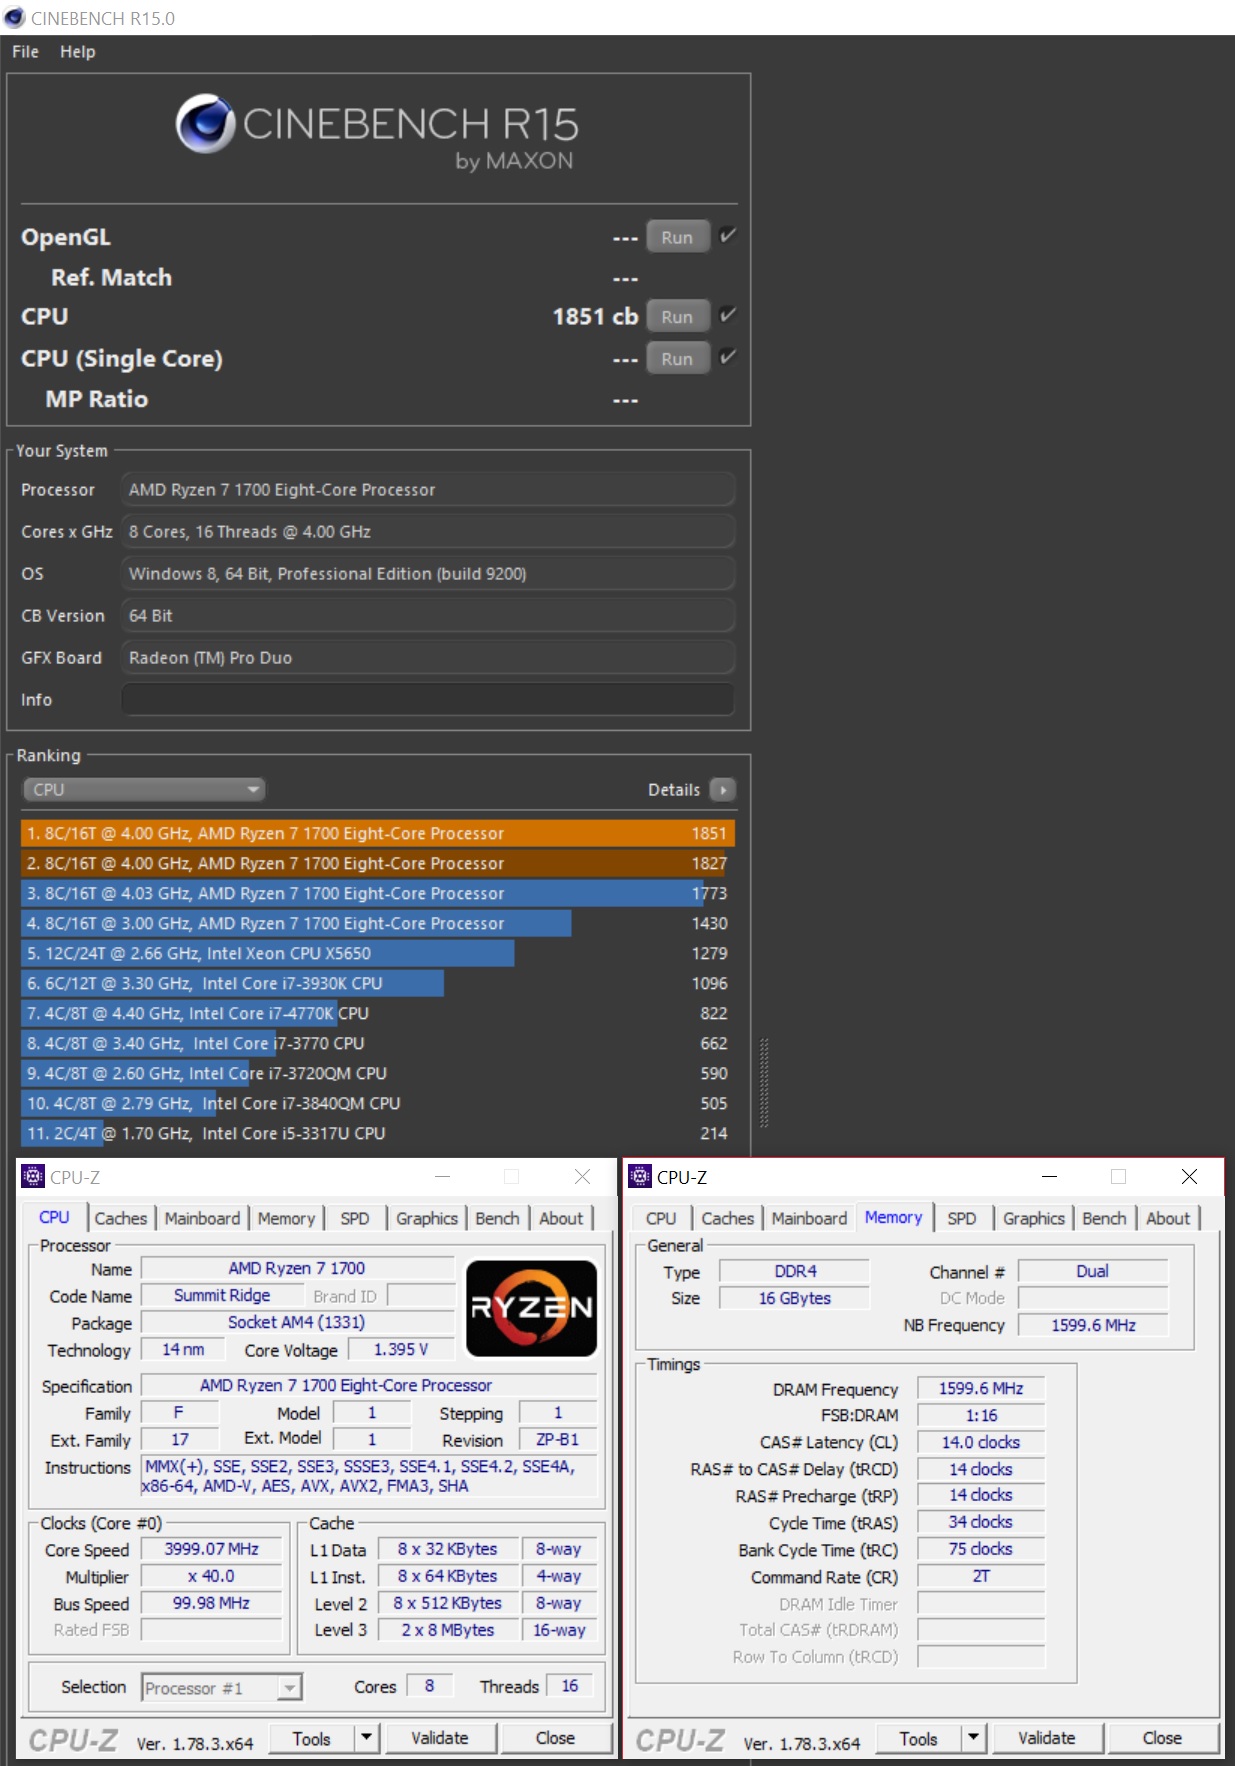Open Bench tab in left CPU-Z

tap(497, 1218)
